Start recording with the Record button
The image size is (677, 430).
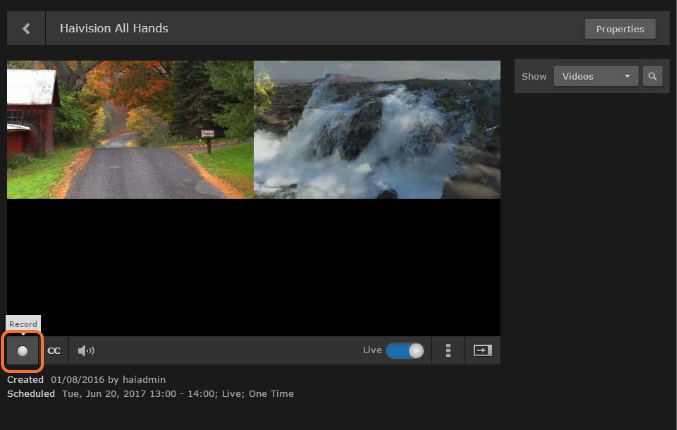pos(22,351)
